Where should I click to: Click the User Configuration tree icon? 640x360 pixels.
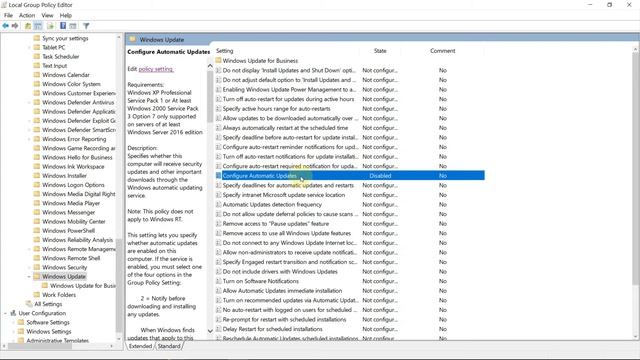tap(13, 313)
